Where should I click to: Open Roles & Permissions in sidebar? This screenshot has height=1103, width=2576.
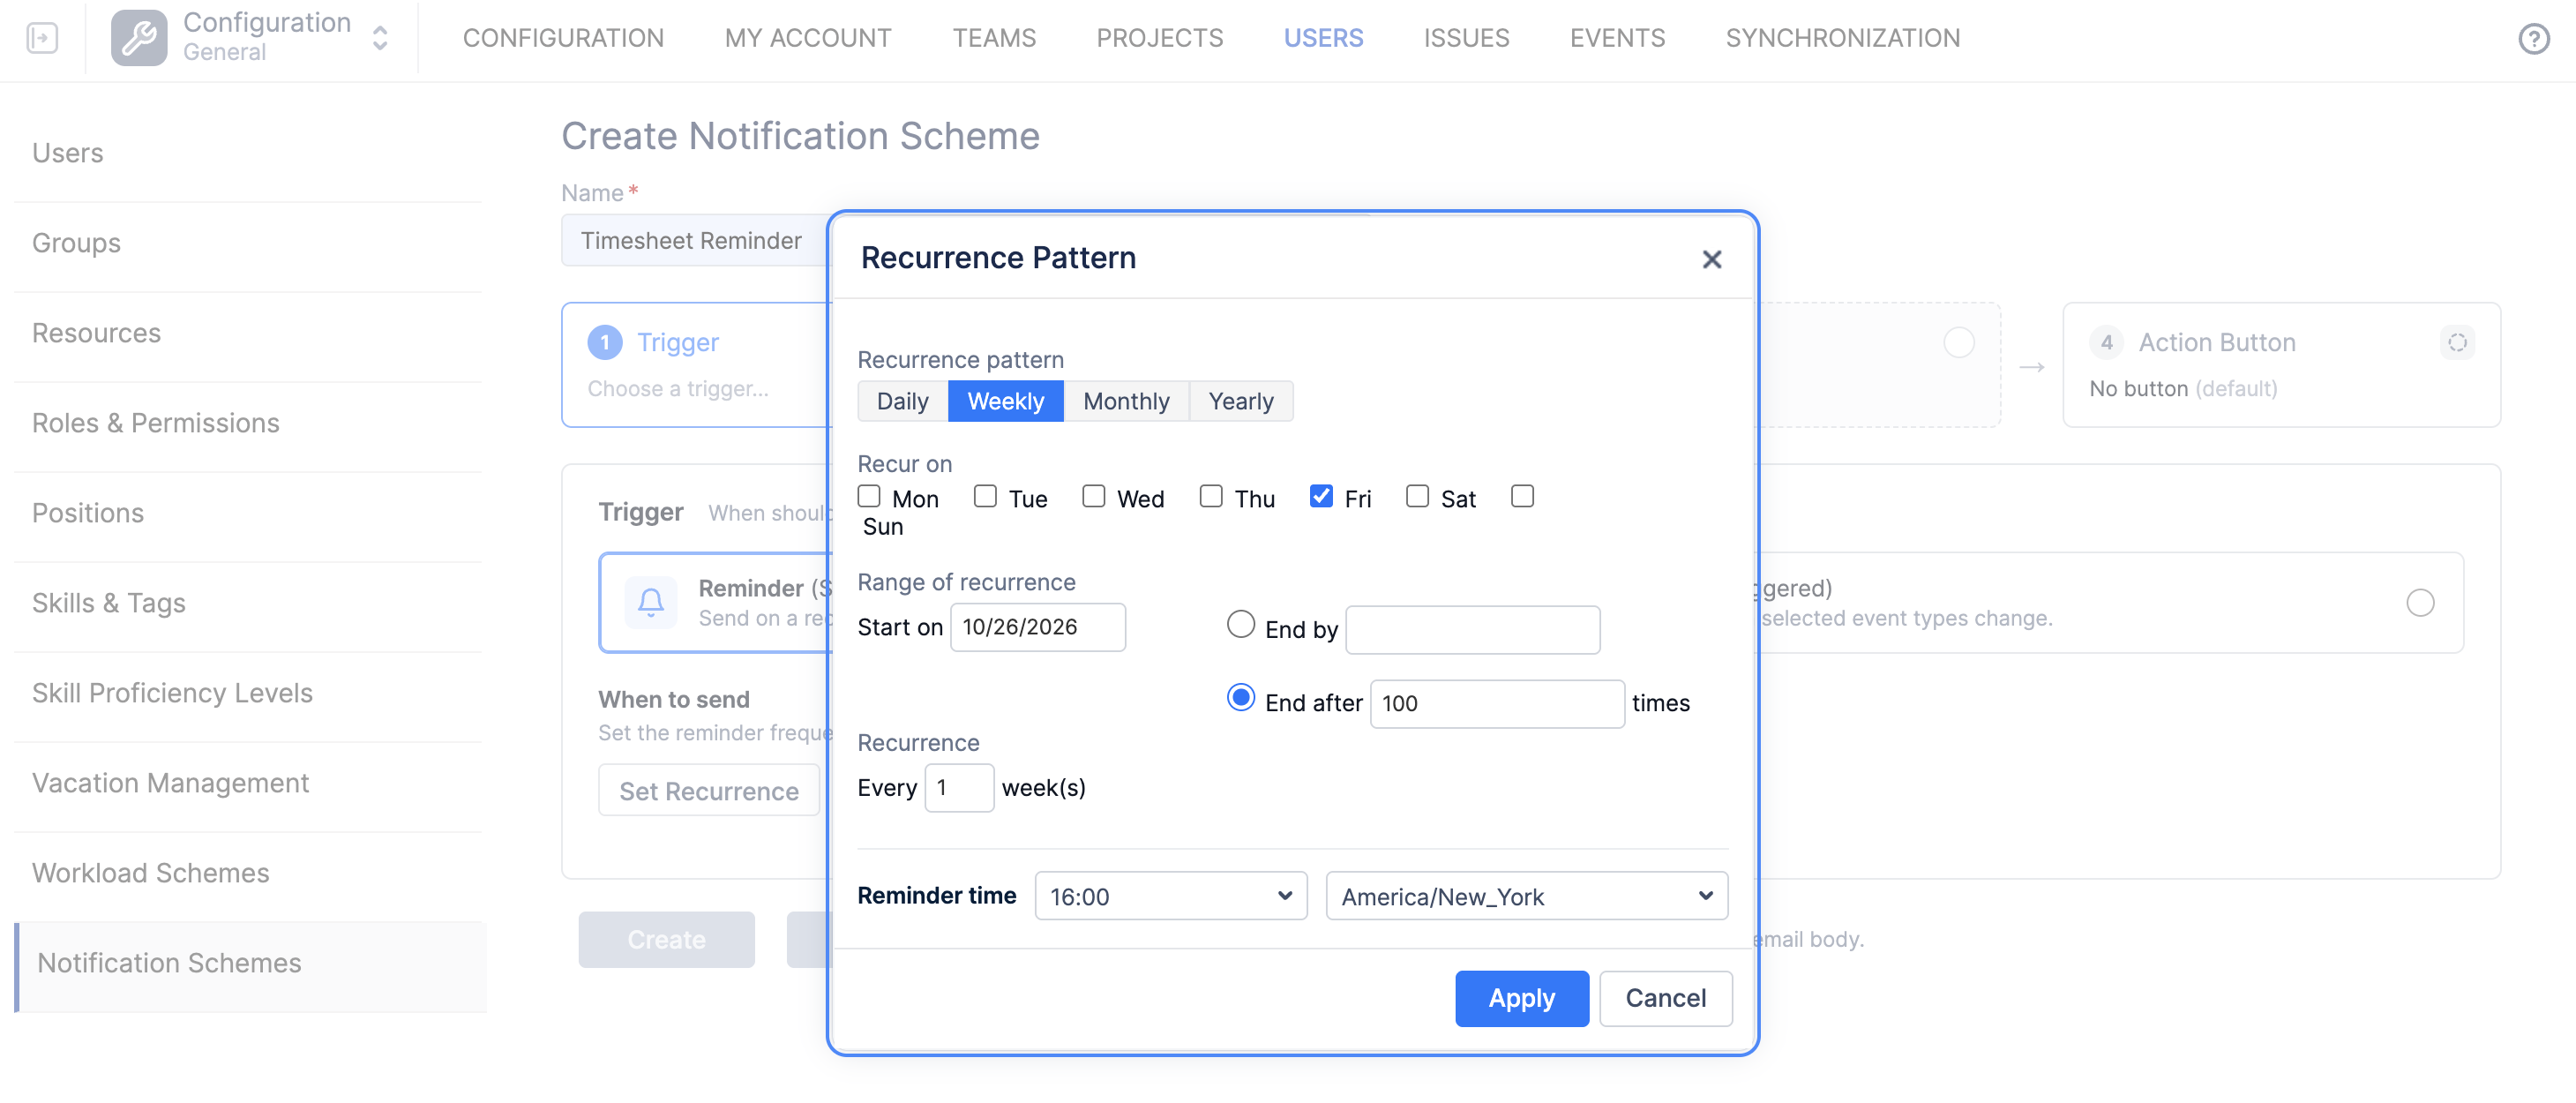point(155,422)
